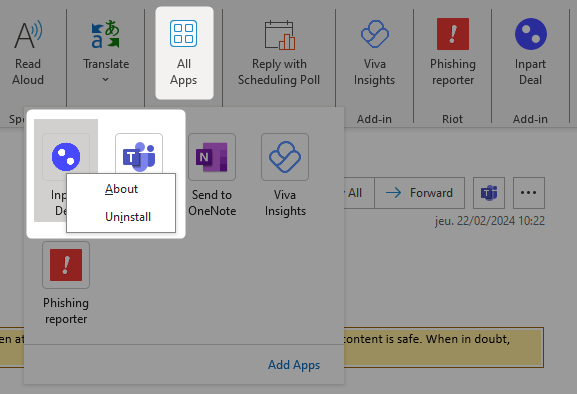
Task: Click Phishing reporter app in flyout
Action: tap(66, 283)
